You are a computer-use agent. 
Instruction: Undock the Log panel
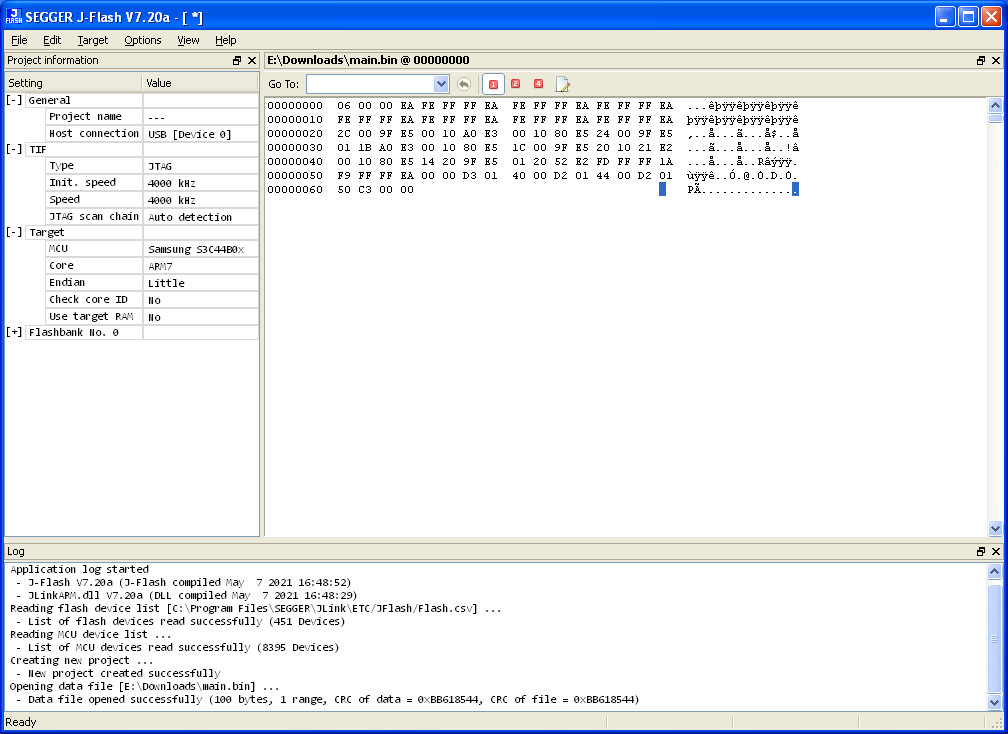pyautogui.click(x=981, y=551)
